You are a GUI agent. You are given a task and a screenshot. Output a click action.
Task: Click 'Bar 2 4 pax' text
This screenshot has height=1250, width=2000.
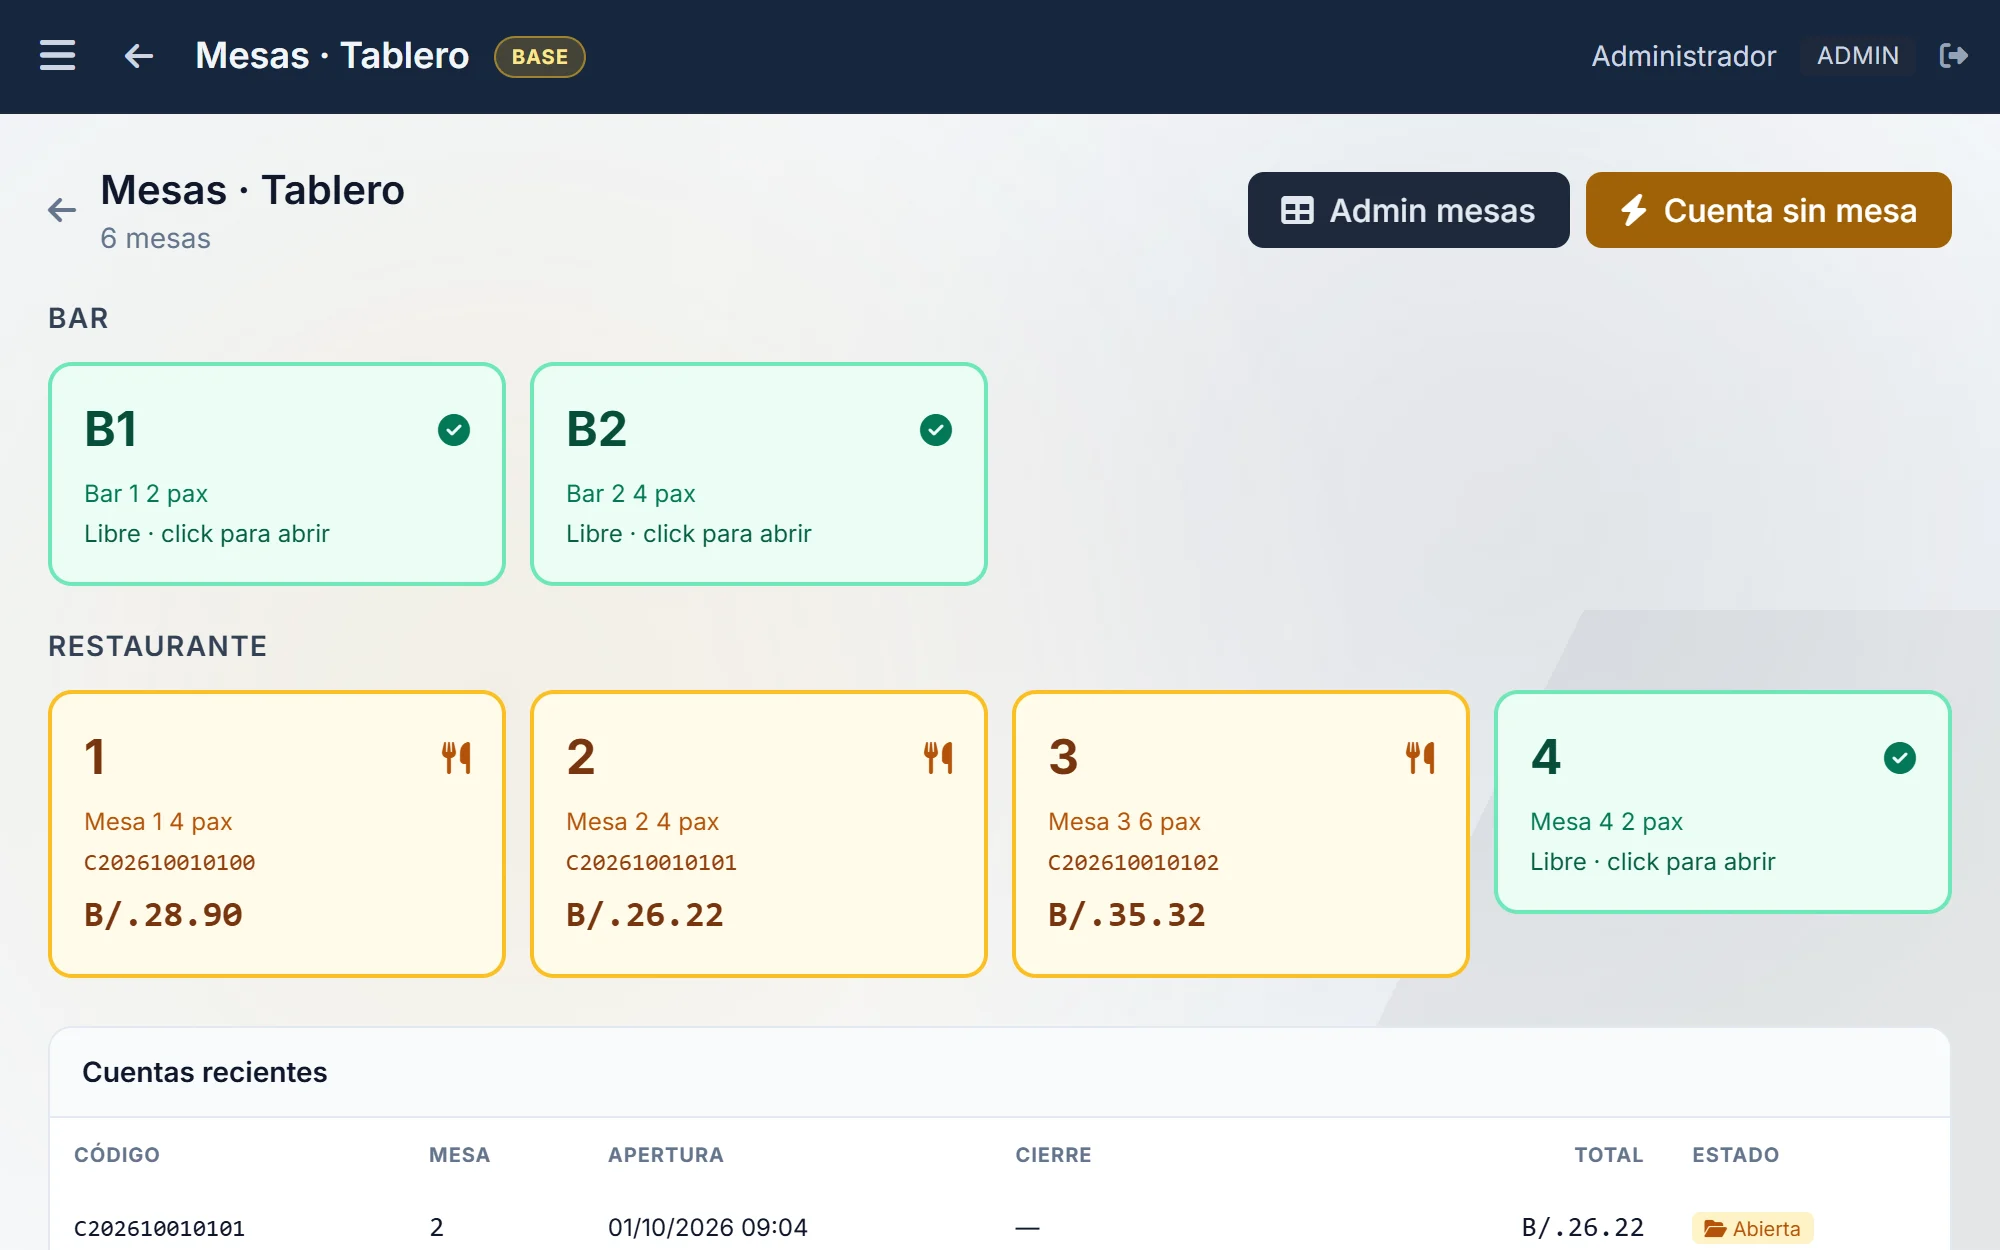(x=631, y=494)
